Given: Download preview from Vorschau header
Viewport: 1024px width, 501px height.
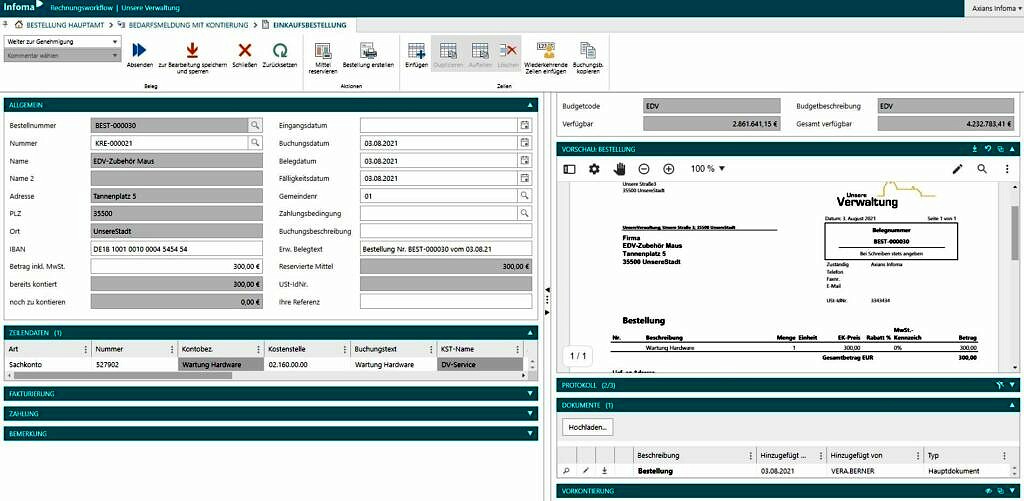Looking at the screenshot, I should [975, 149].
